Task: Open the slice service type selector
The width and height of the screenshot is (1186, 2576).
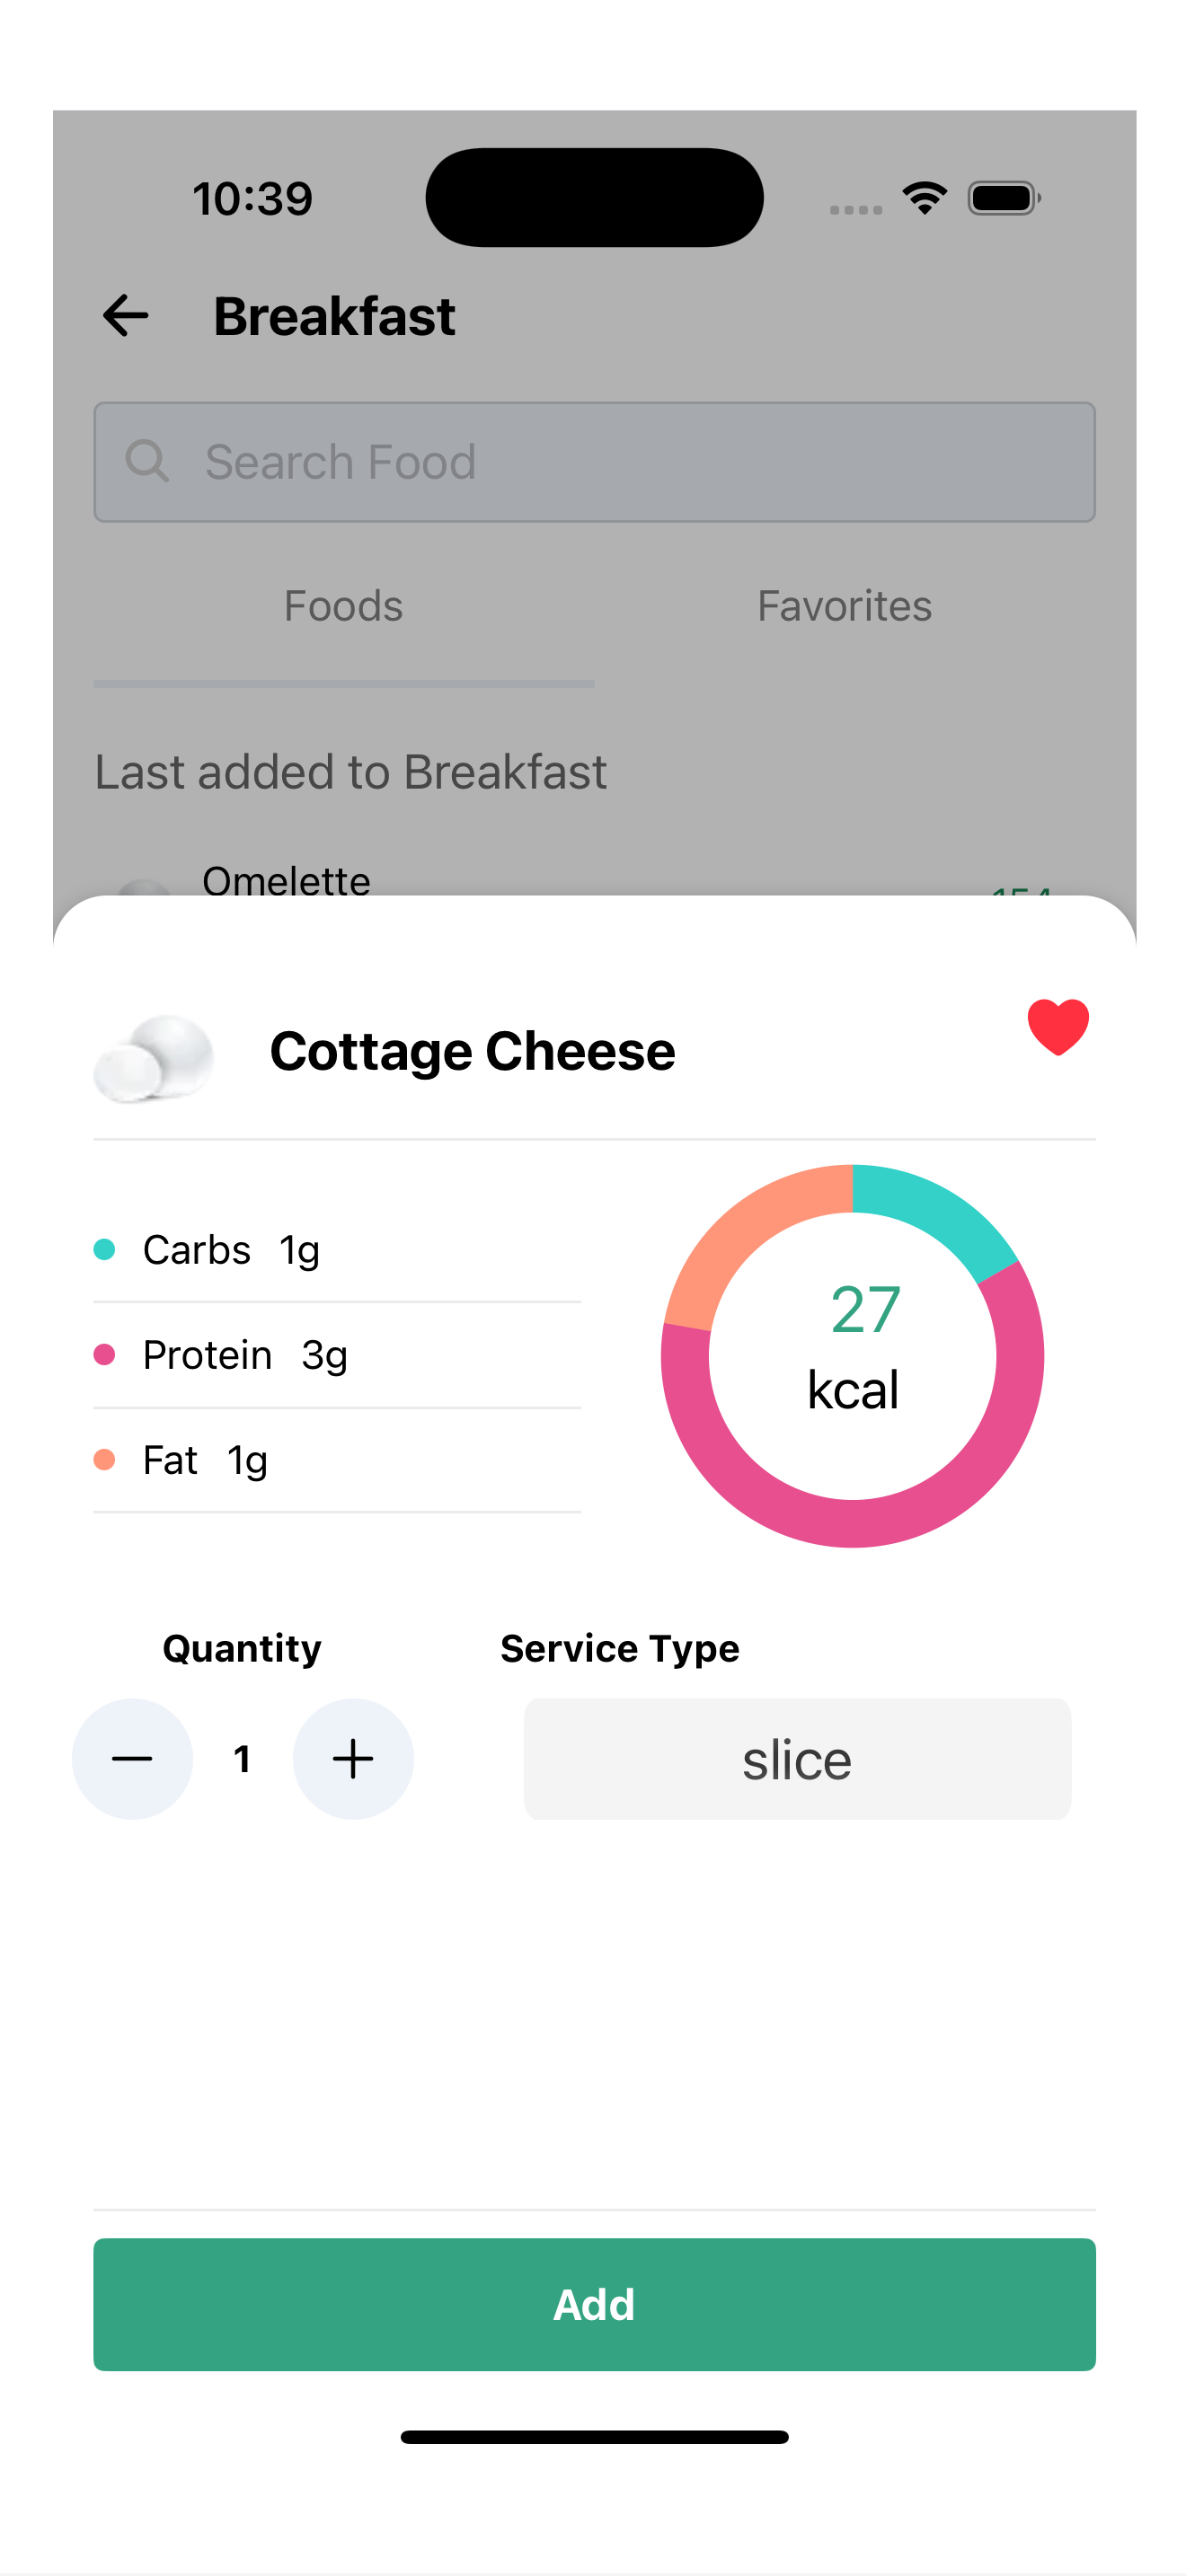Action: tap(797, 1758)
